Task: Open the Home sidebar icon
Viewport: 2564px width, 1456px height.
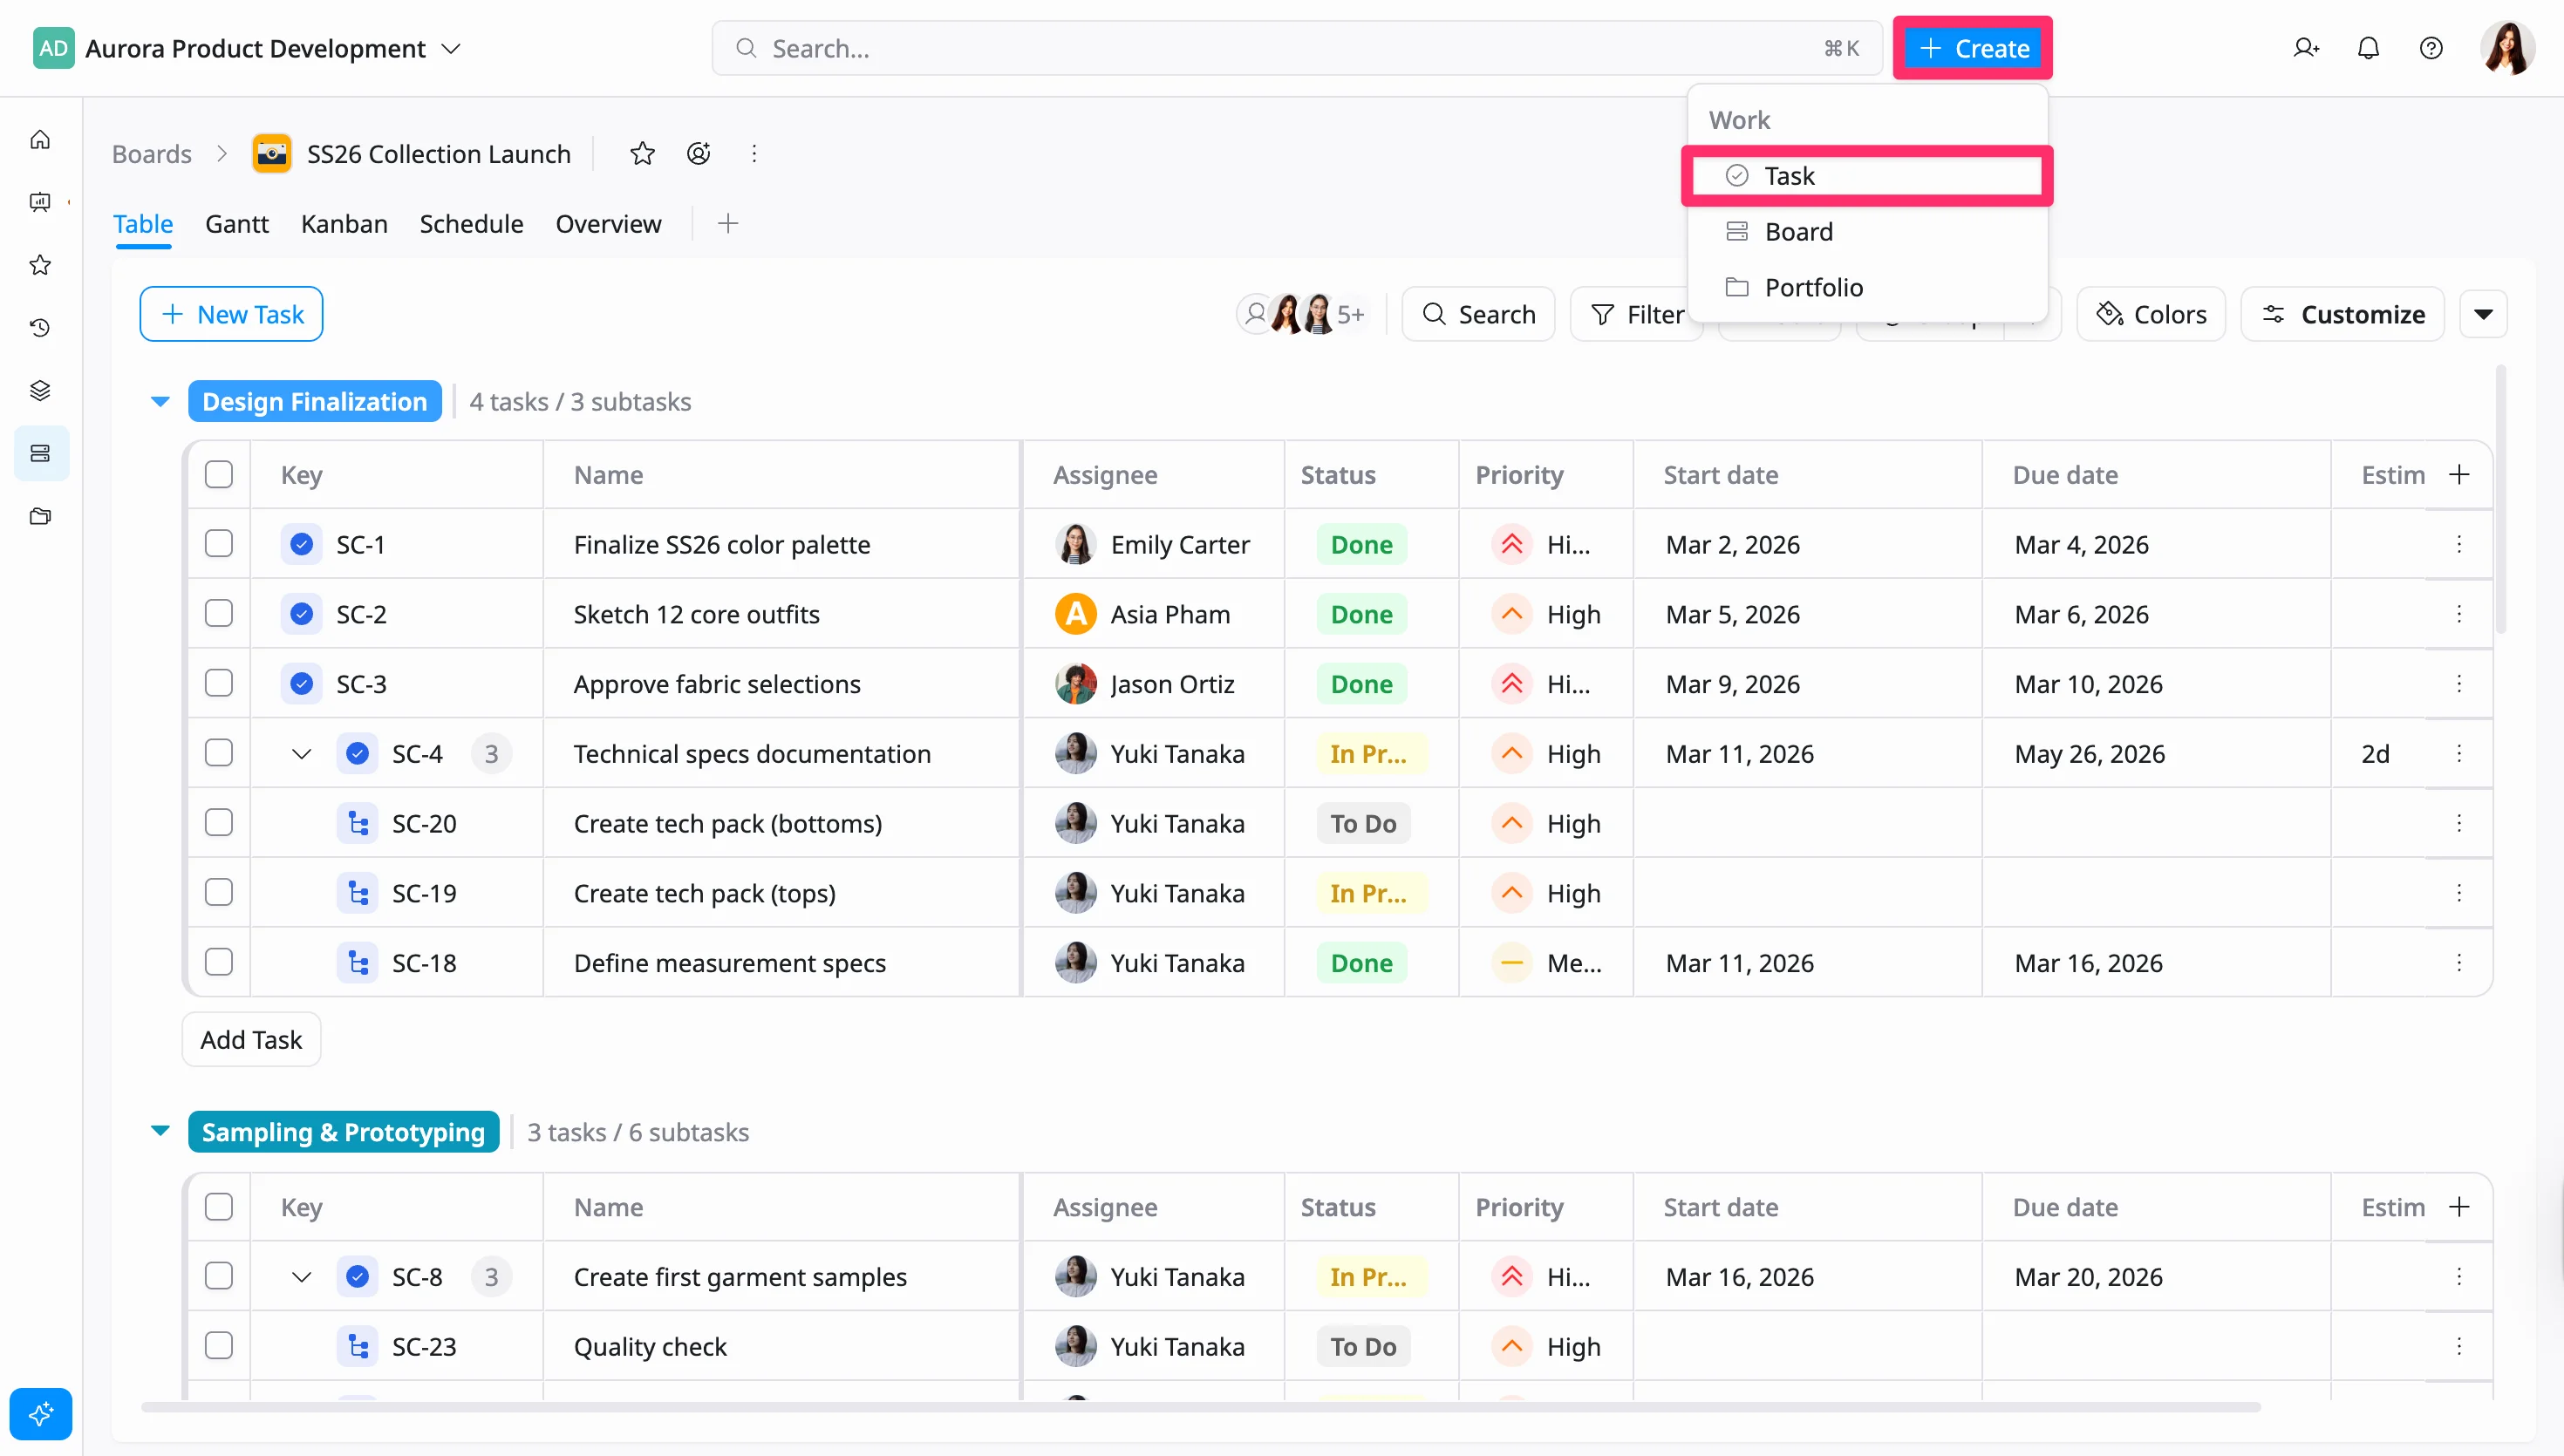Action: click(40, 139)
